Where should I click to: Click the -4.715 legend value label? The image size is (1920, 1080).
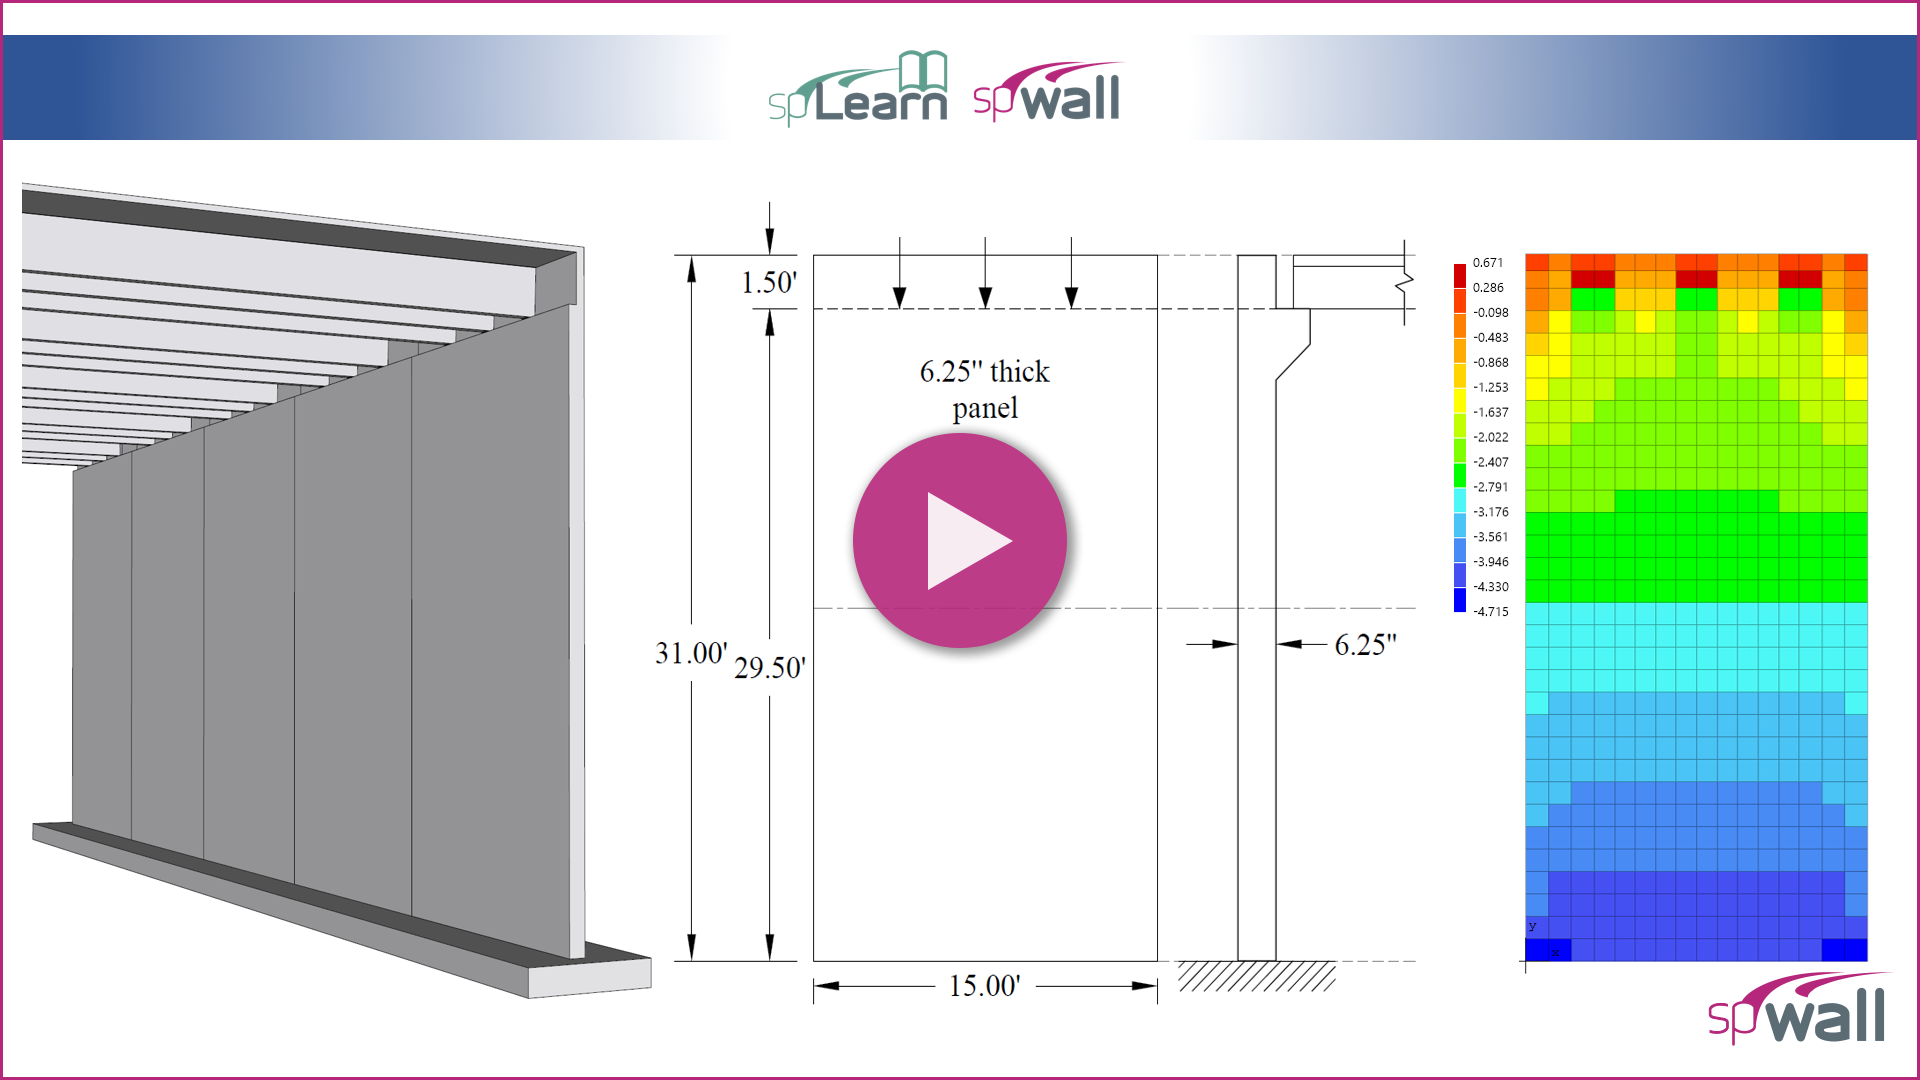coord(1490,612)
